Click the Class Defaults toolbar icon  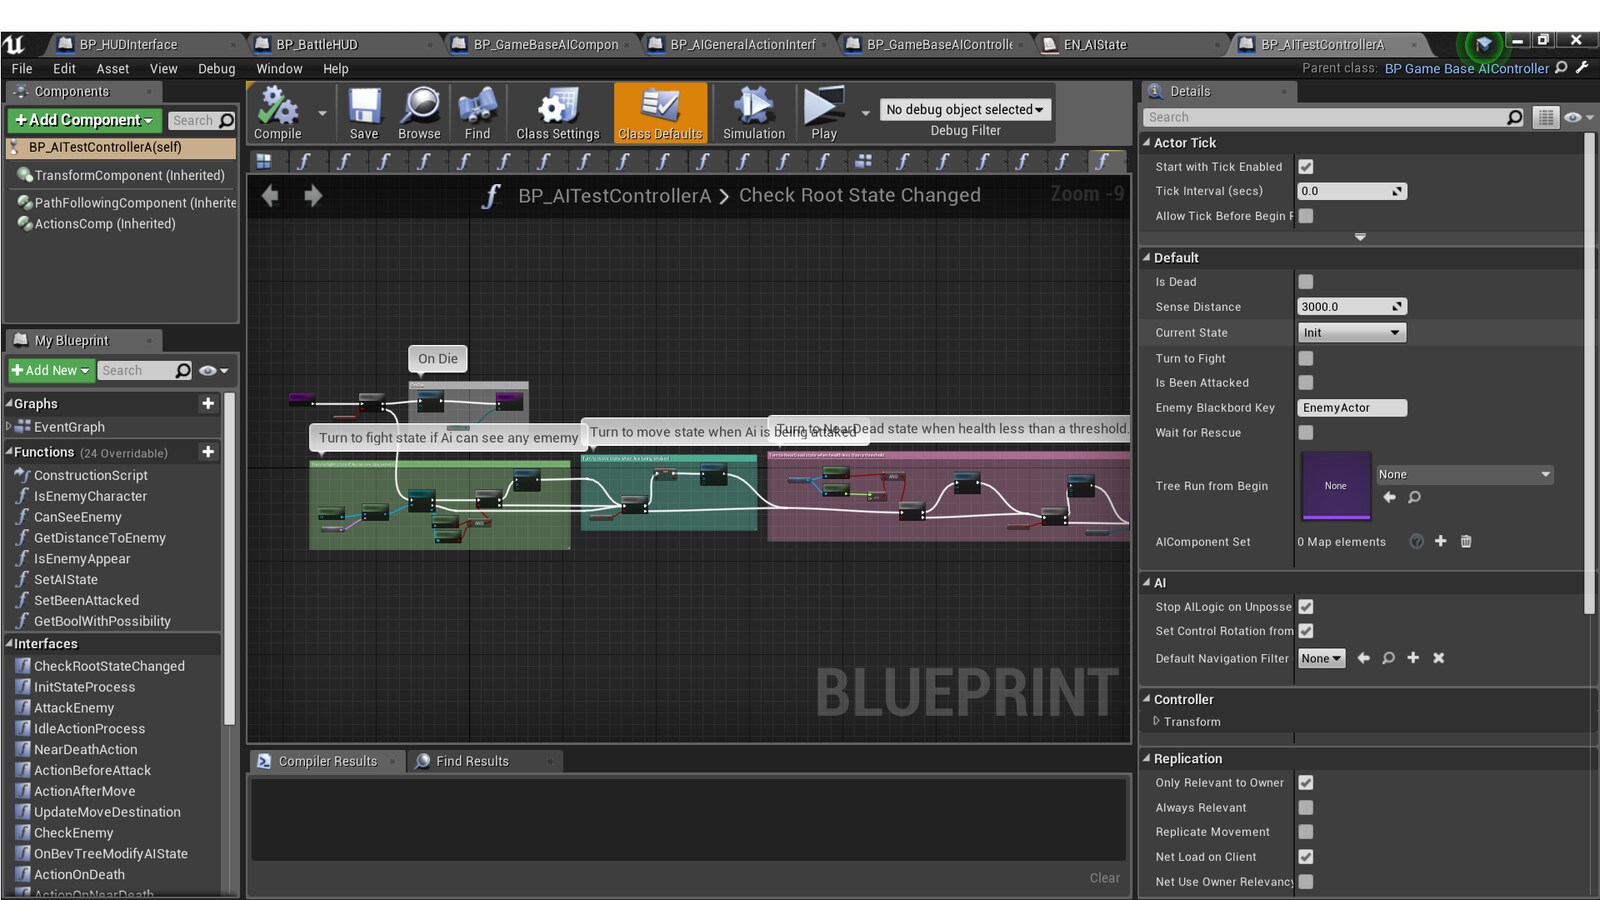(660, 112)
